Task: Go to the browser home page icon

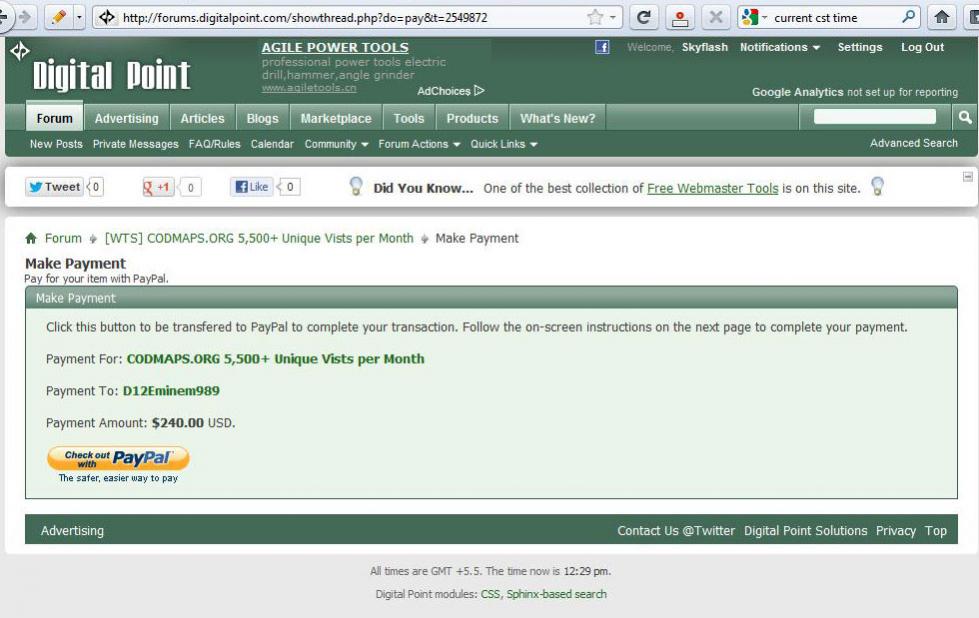Action: pos(942,17)
